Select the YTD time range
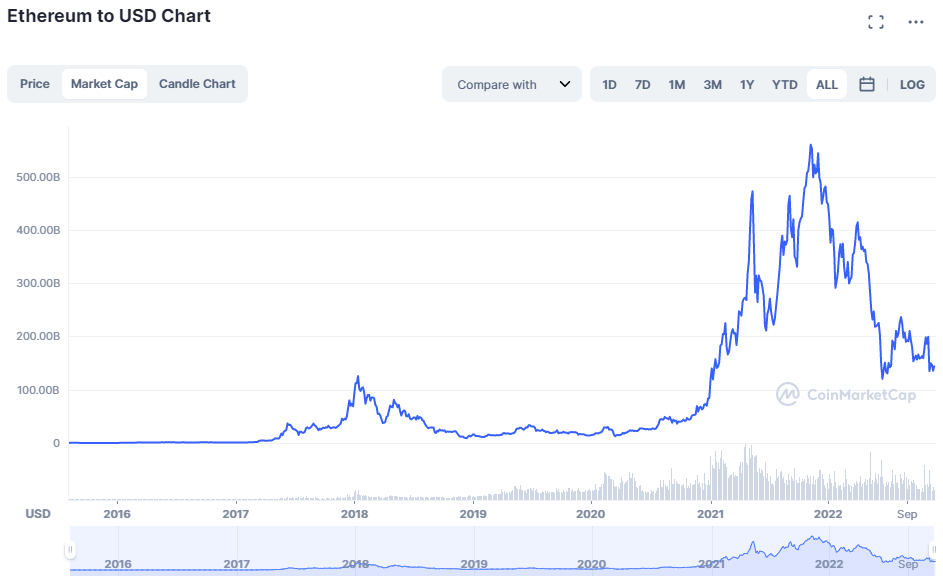The width and height of the screenshot is (943, 584). [784, 85]
